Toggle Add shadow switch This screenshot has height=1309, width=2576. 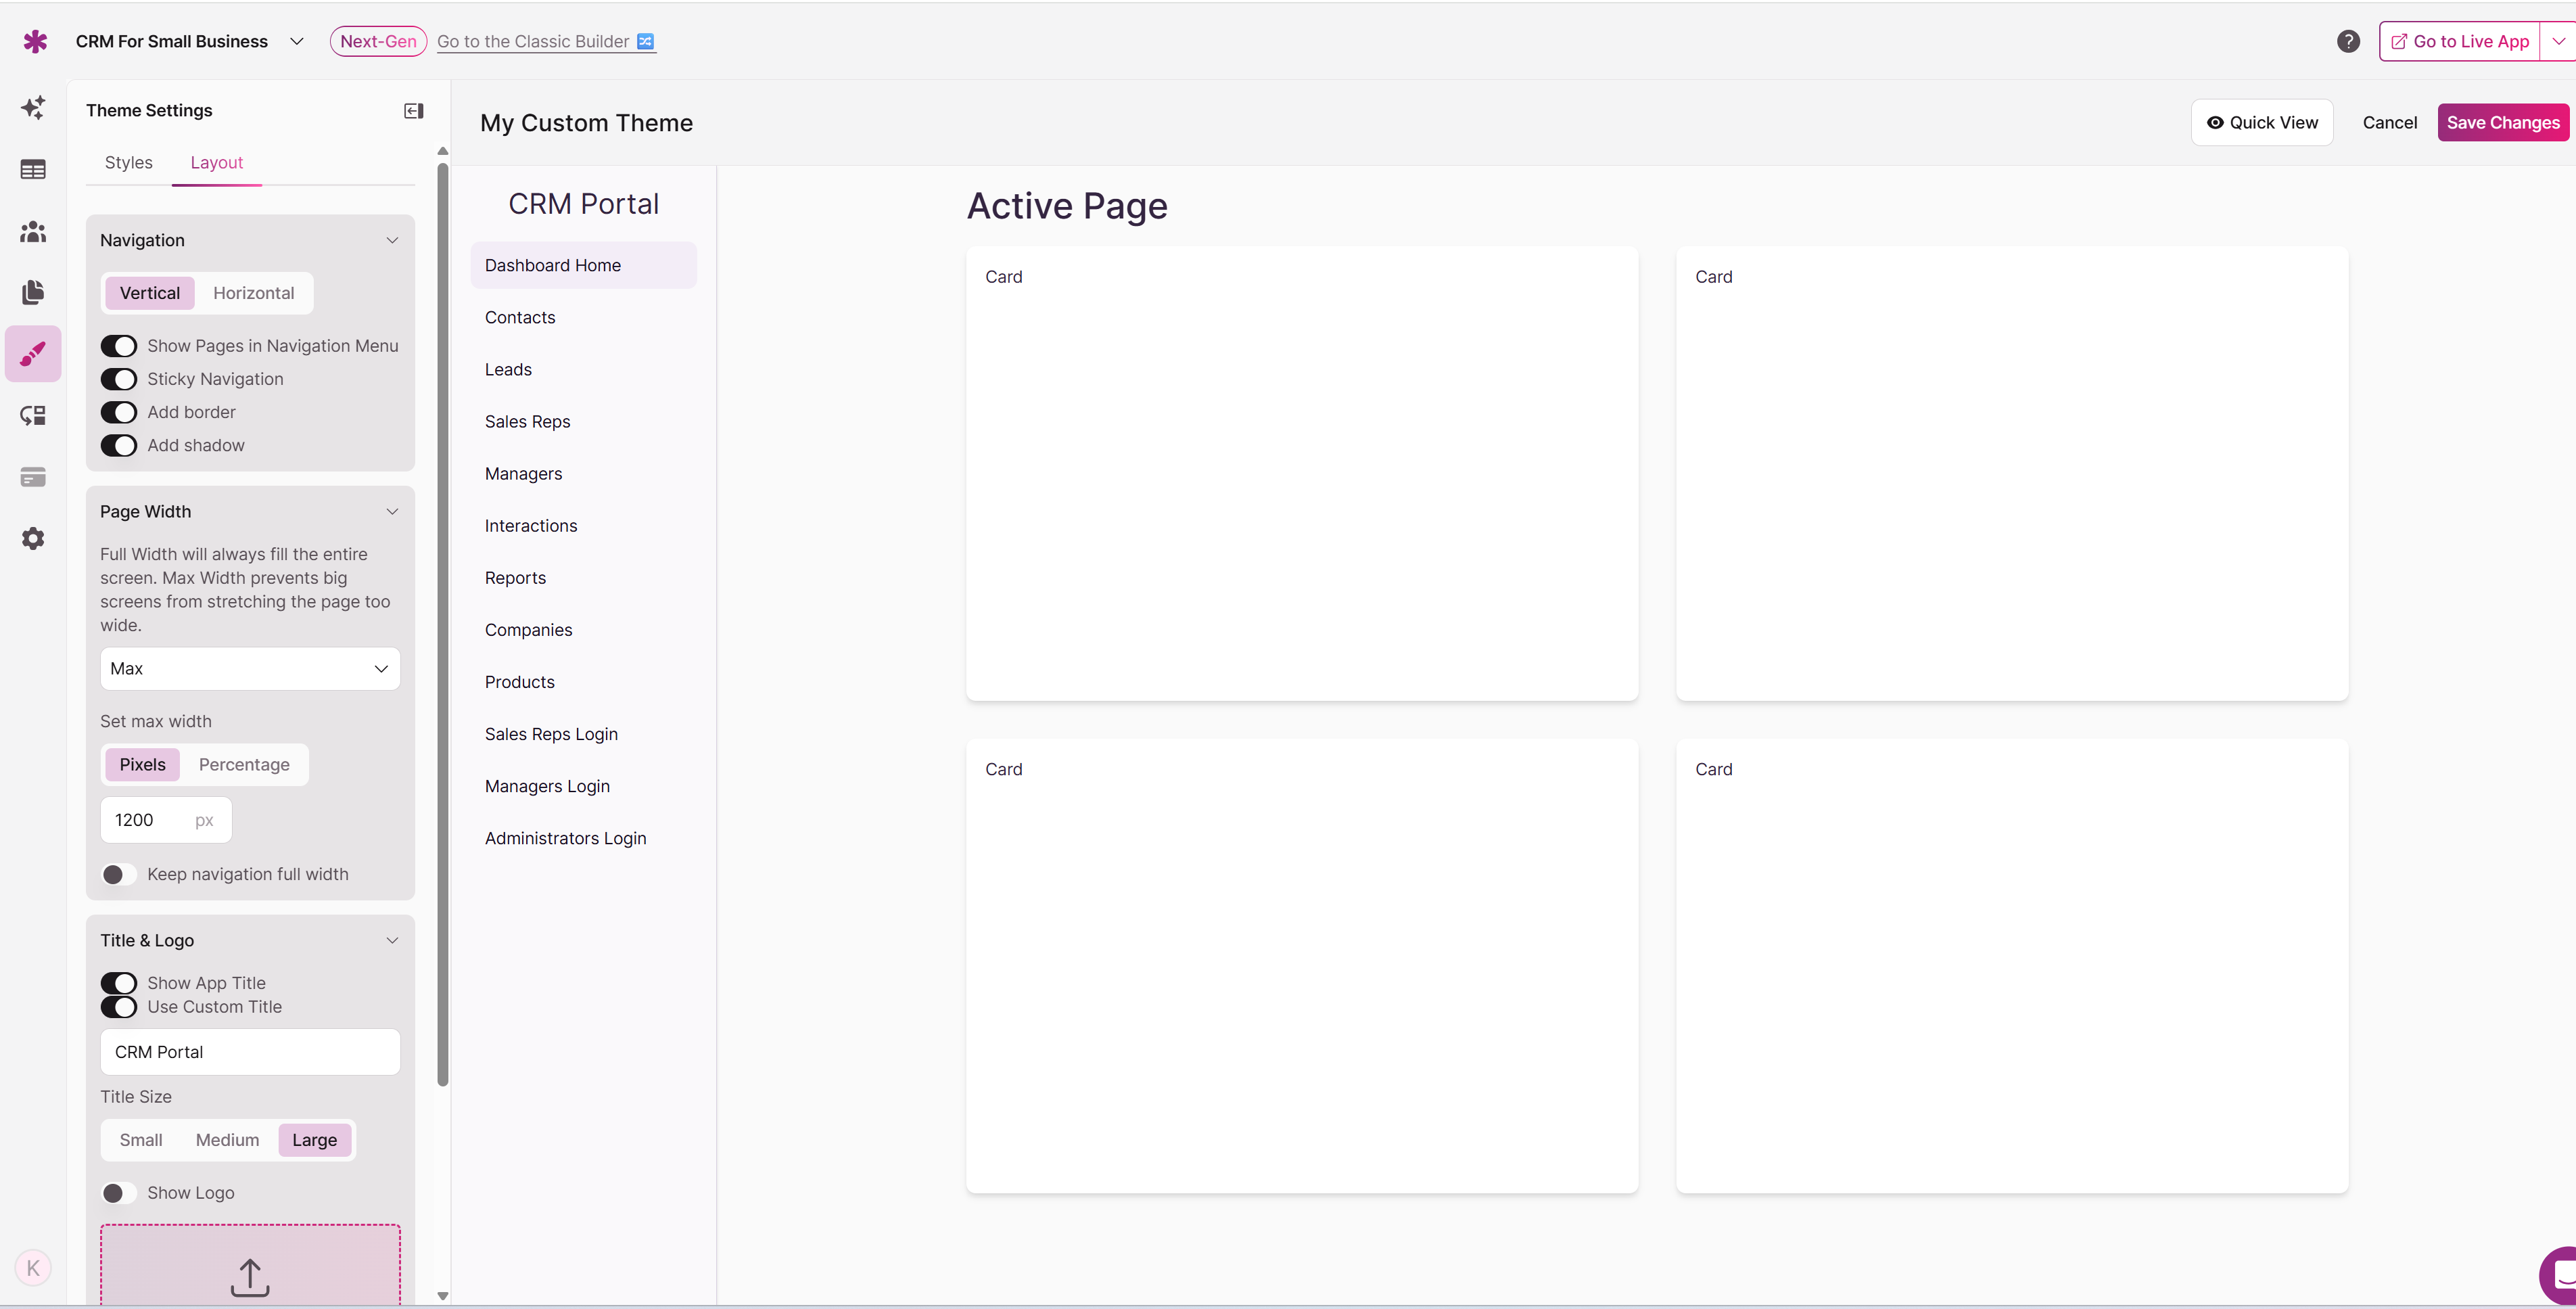119,445
